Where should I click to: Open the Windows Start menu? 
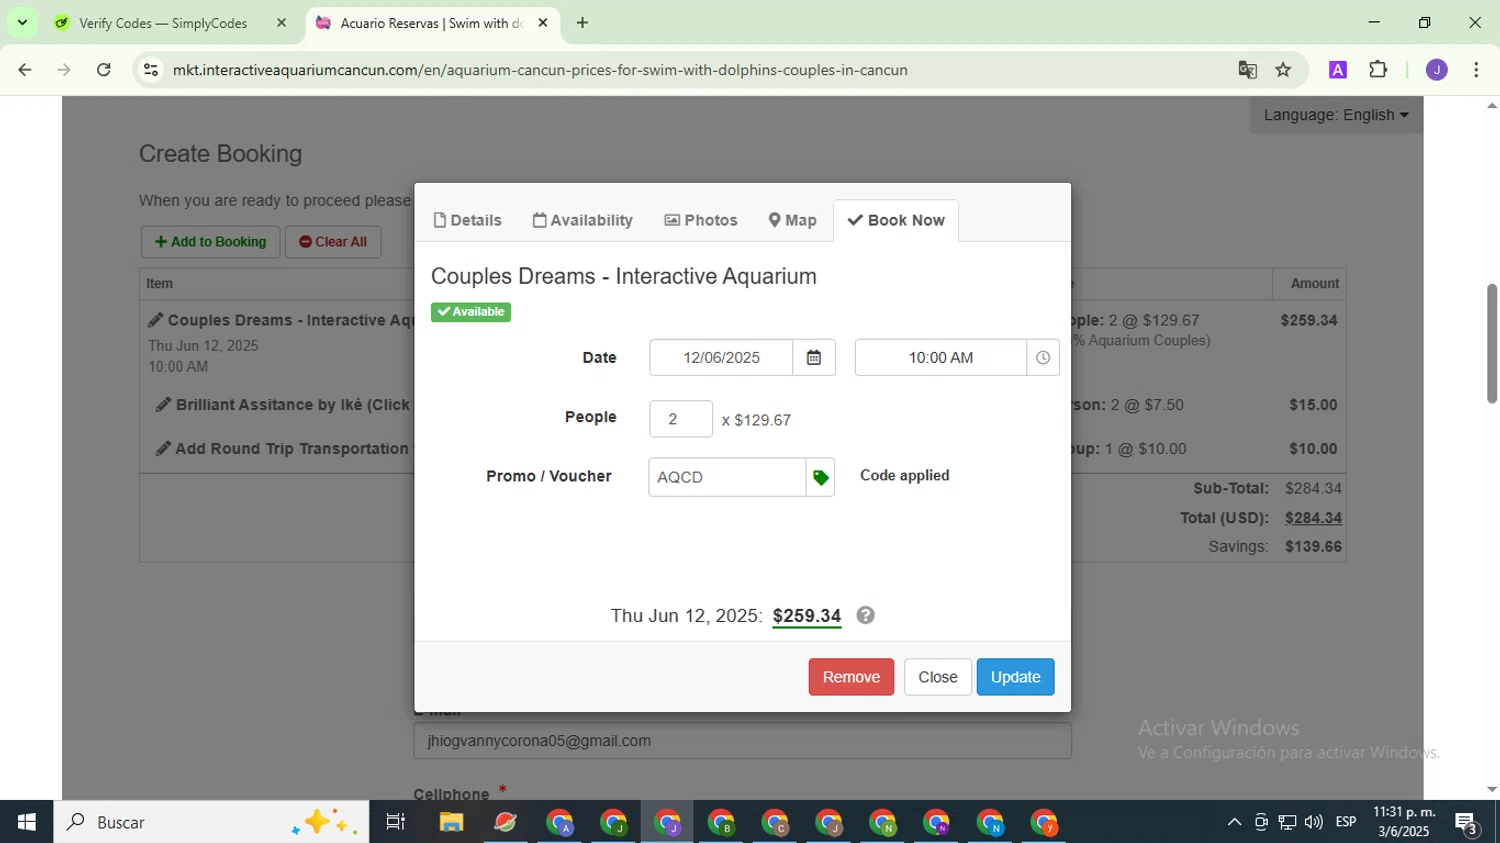27,822
